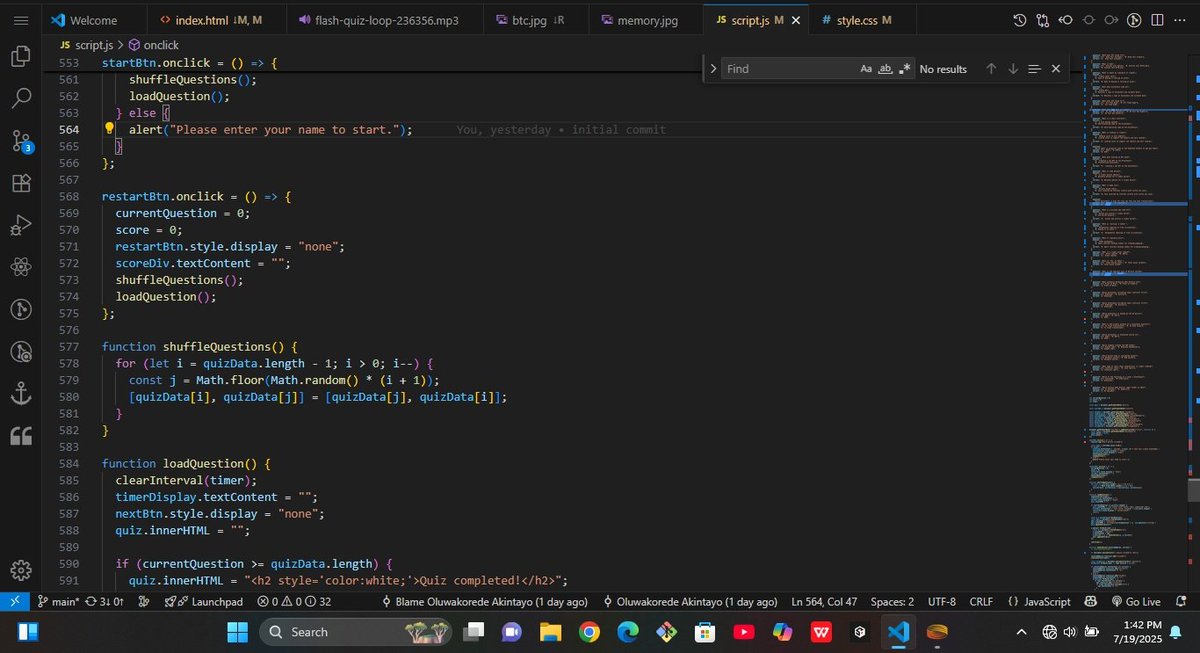Show hidden tray icons chevron
Viewport: 1200px width, 653px height.
(1021, 632)
